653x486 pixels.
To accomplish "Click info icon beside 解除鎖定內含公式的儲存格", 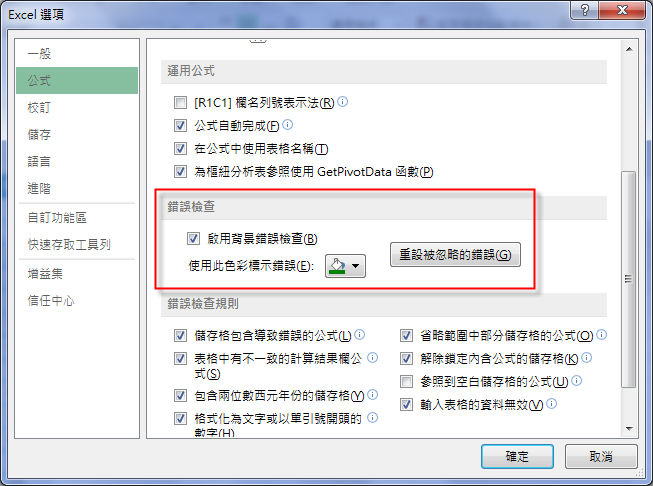I will (586, 357).
